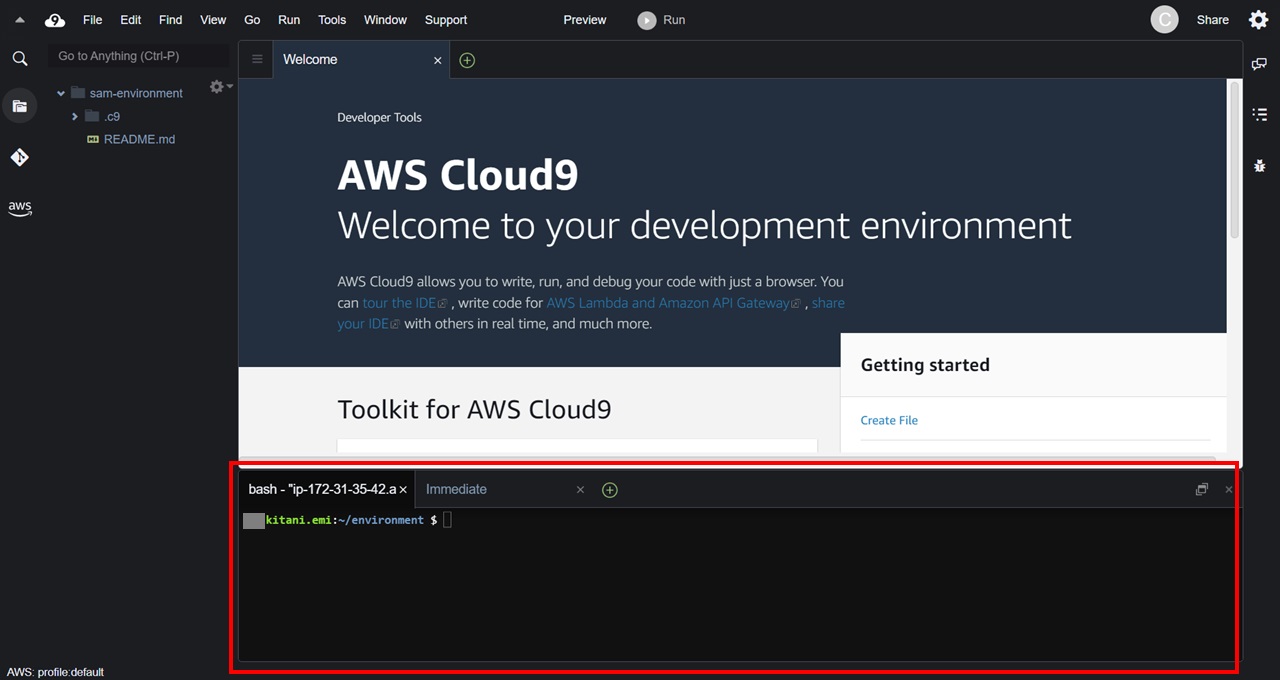Open the Support menu

coord(446,20)
